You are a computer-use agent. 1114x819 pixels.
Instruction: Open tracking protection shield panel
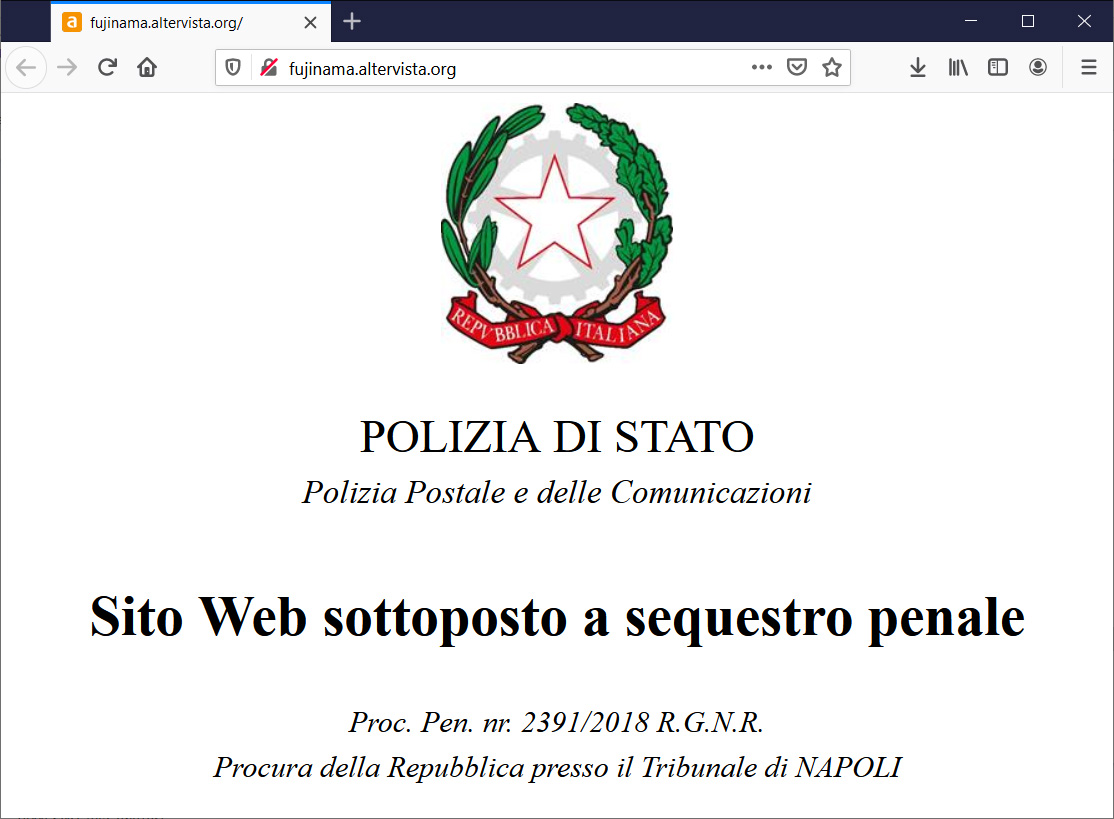(x=233, y=67)
